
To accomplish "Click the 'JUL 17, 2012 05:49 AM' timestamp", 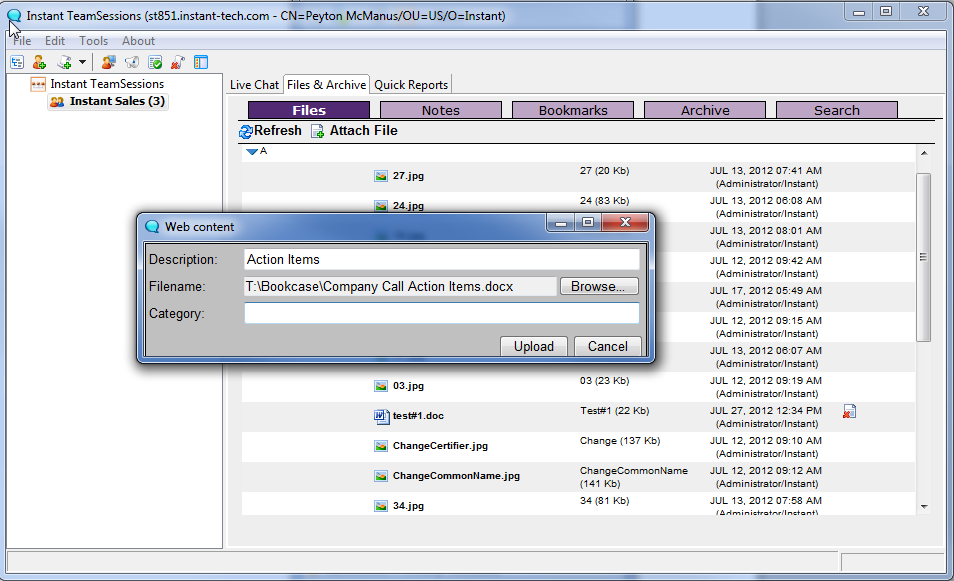I will (x=765, y=291).
